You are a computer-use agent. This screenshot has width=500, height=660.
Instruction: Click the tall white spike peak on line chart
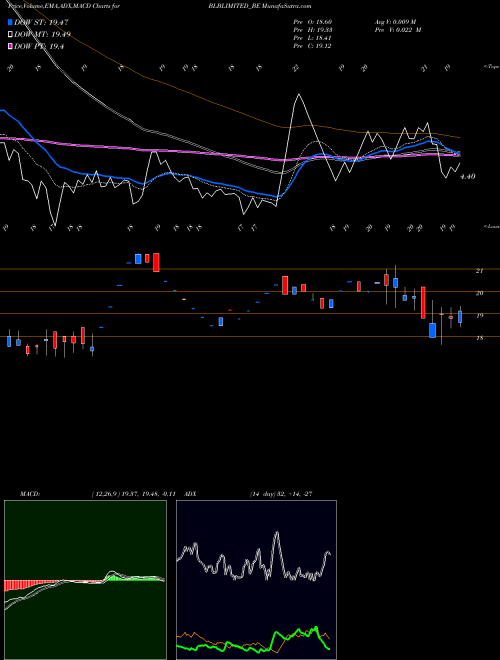299,95
